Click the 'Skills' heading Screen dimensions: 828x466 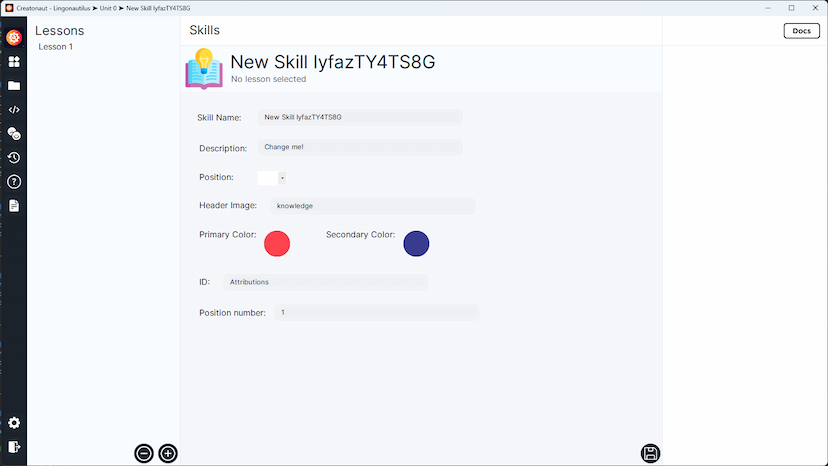204,30
